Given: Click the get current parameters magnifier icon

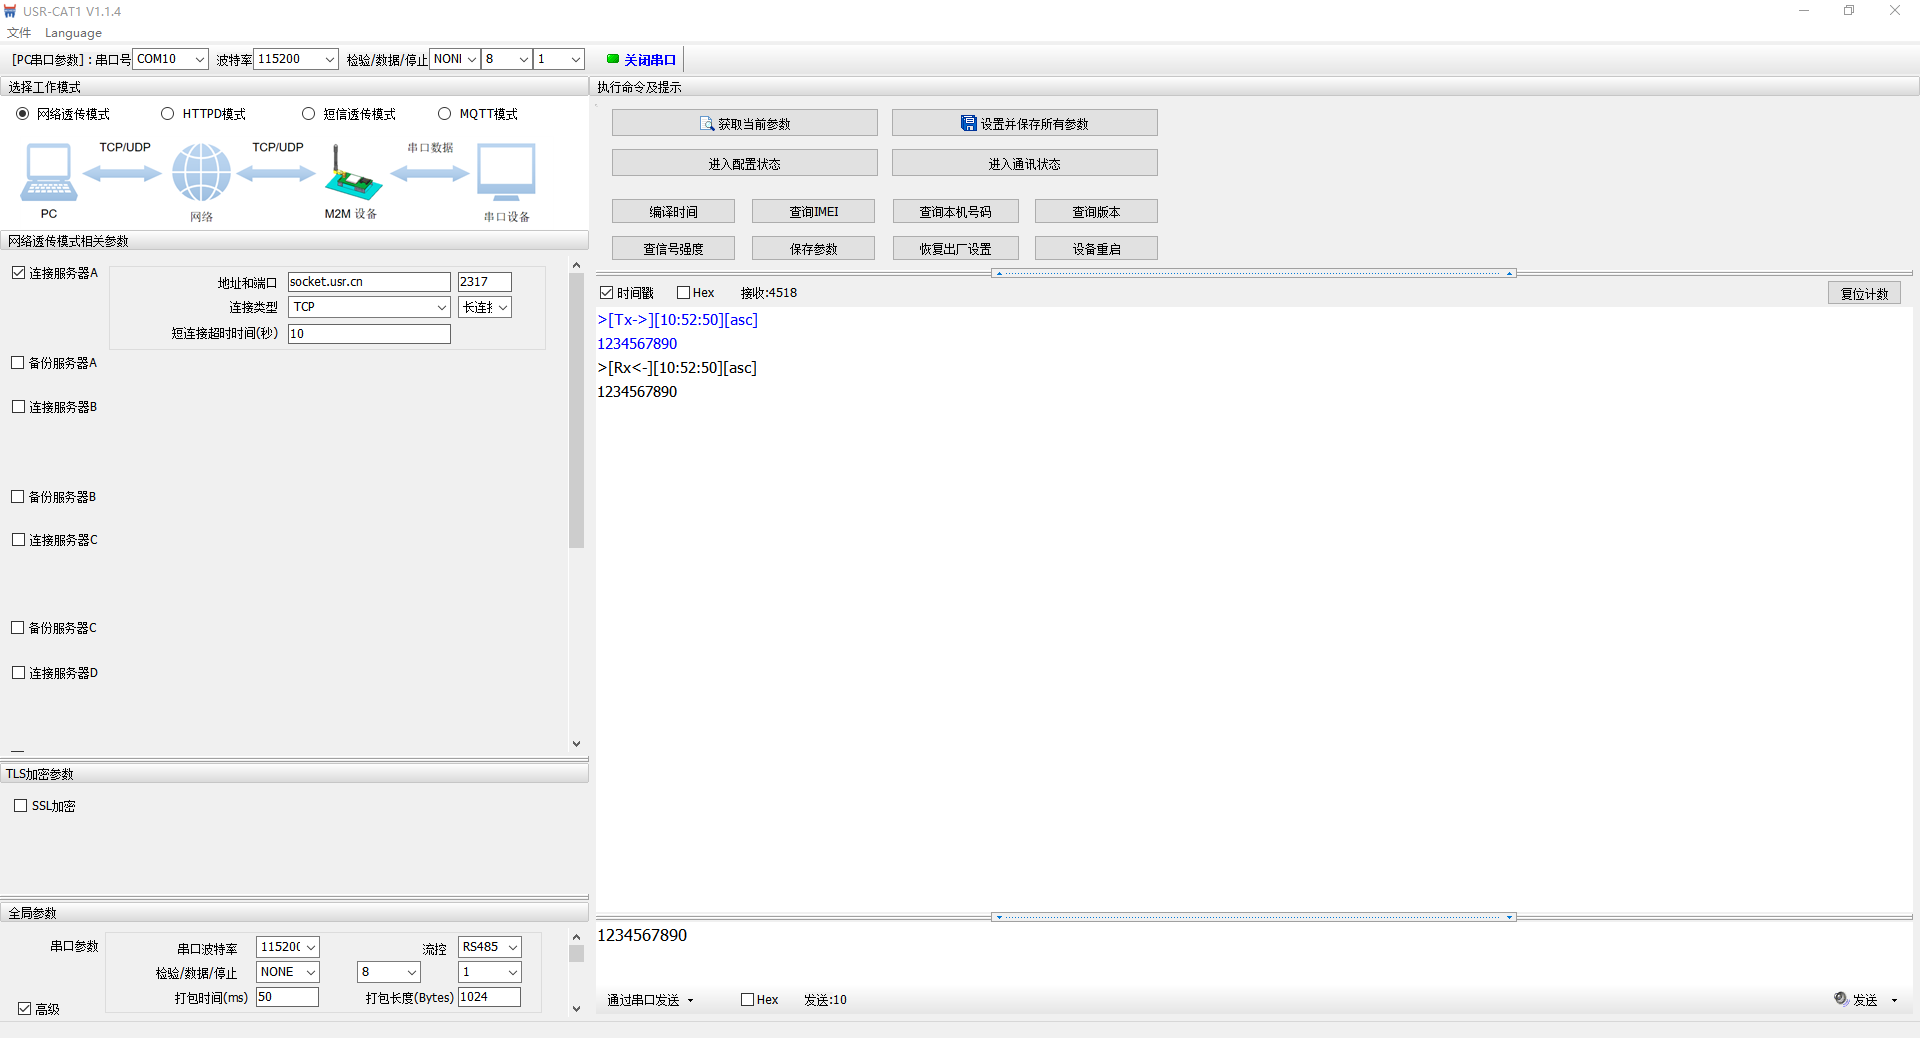Looking at the screenshot, I should [707, 124].
